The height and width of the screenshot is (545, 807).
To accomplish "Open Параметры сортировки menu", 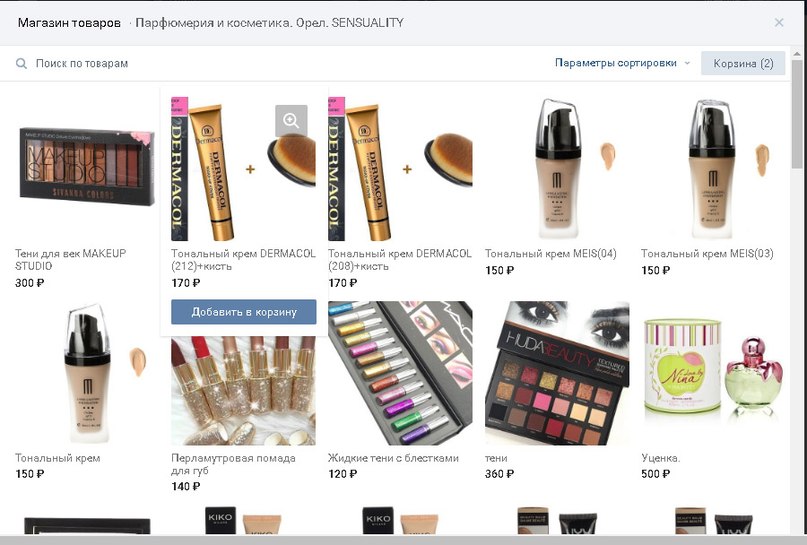I will click(616, 63).
